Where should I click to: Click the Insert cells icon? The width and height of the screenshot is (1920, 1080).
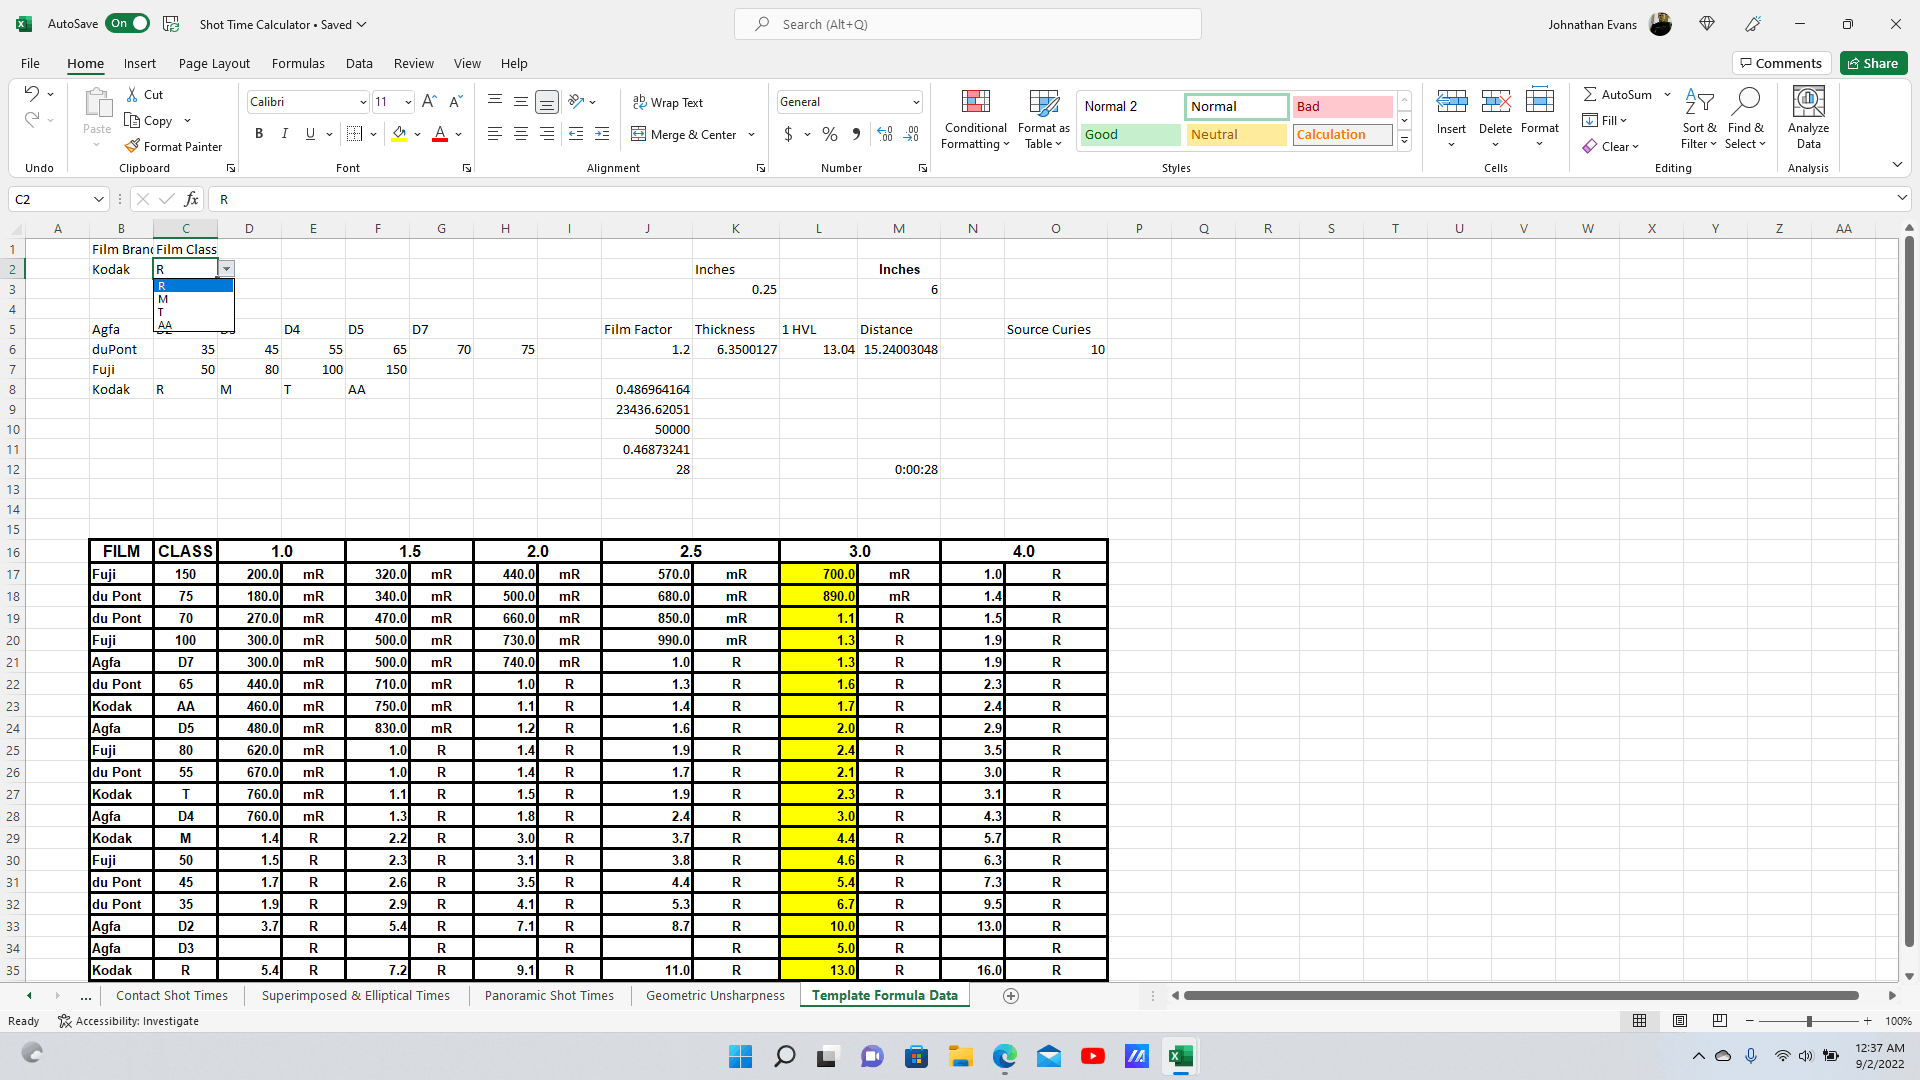(1451, 102)
